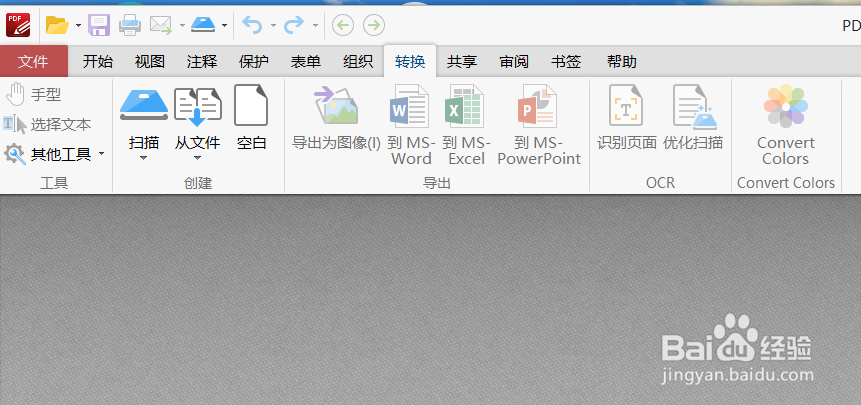Switch to the 视图 tab
The image size is (861, 405).
[150, 62]
